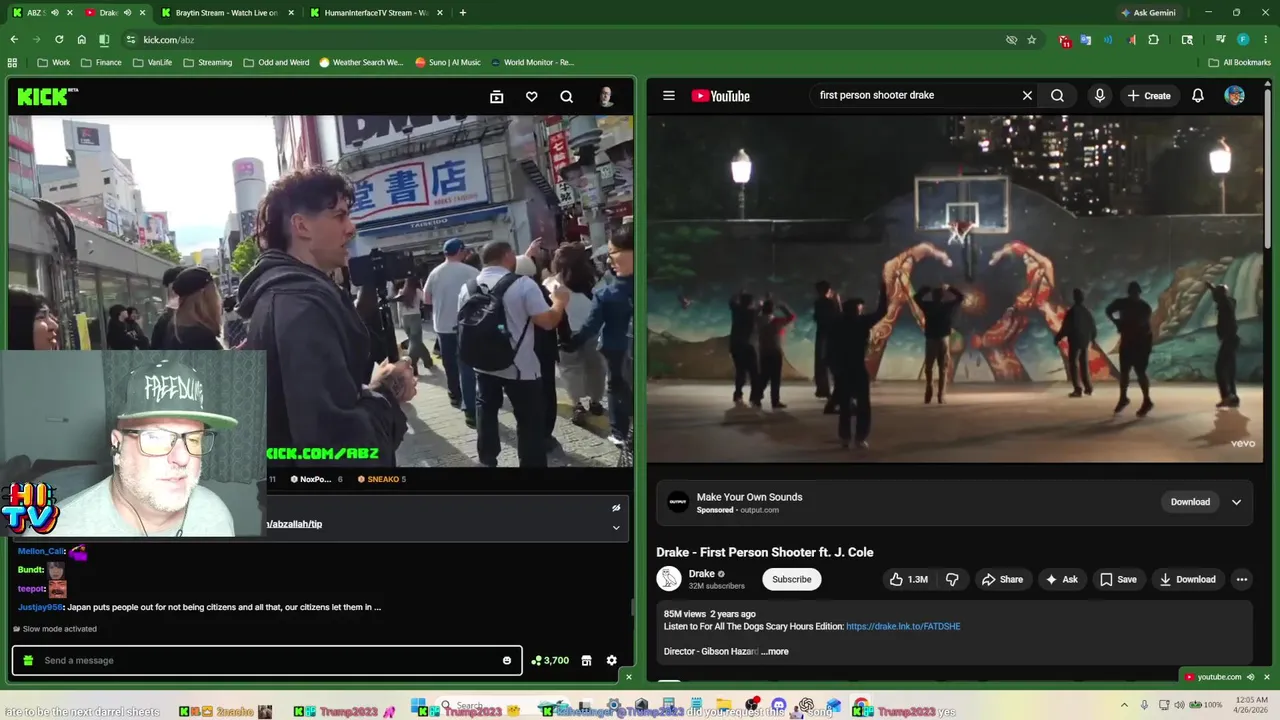Image resolution: width=1280 pixels, height=720 pixels.
Task: Go to the YouTube home logo
Action: [720, 96]
